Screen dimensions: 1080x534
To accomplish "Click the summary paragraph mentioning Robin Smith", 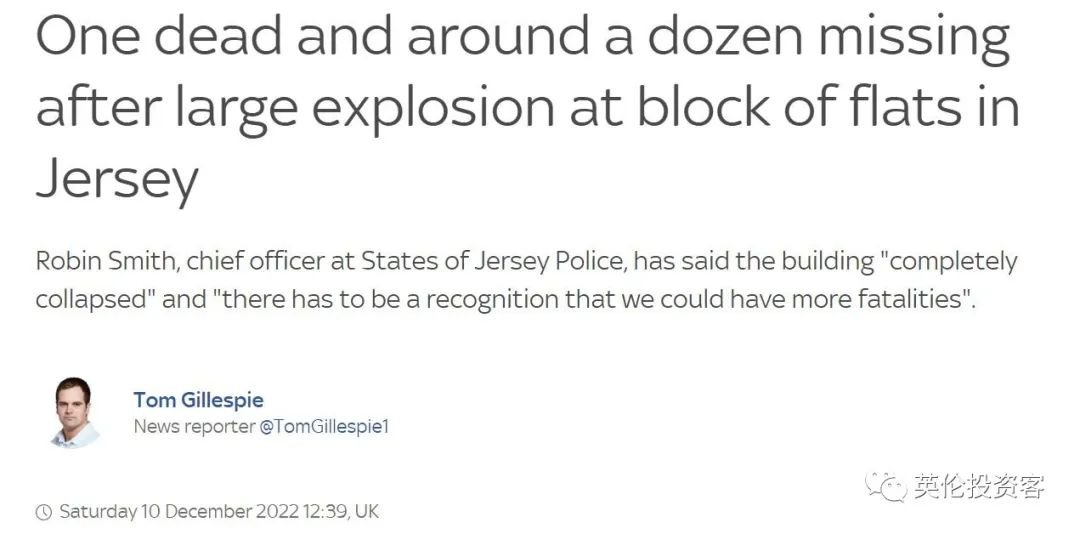I will (x=526, y=281).
